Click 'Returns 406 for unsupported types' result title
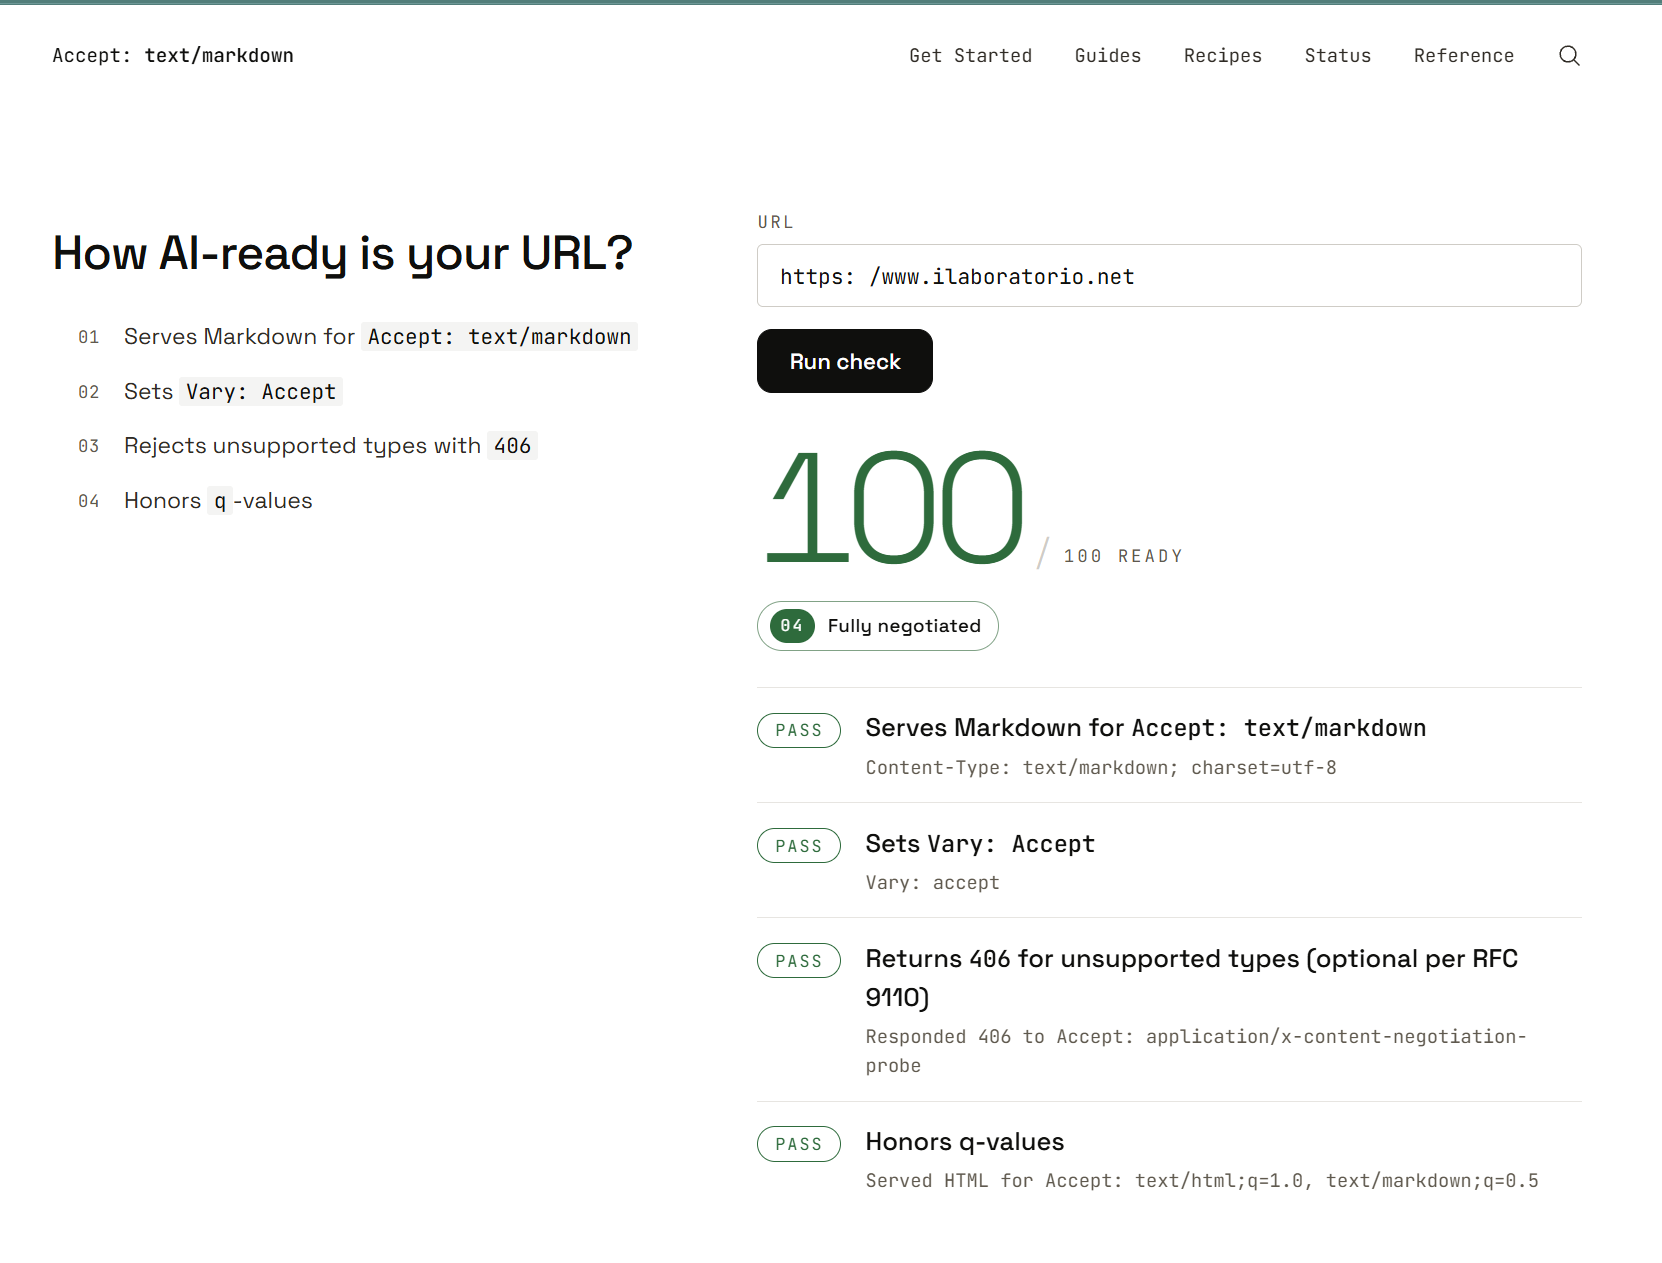Screen dimensions: 1662x1263 coord(1192,978)
